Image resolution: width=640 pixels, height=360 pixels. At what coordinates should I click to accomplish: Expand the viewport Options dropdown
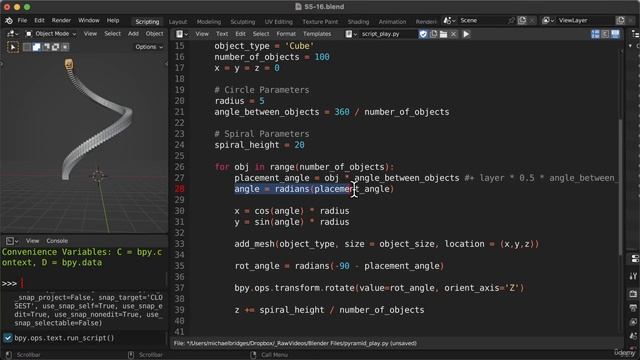coord(149,47)
